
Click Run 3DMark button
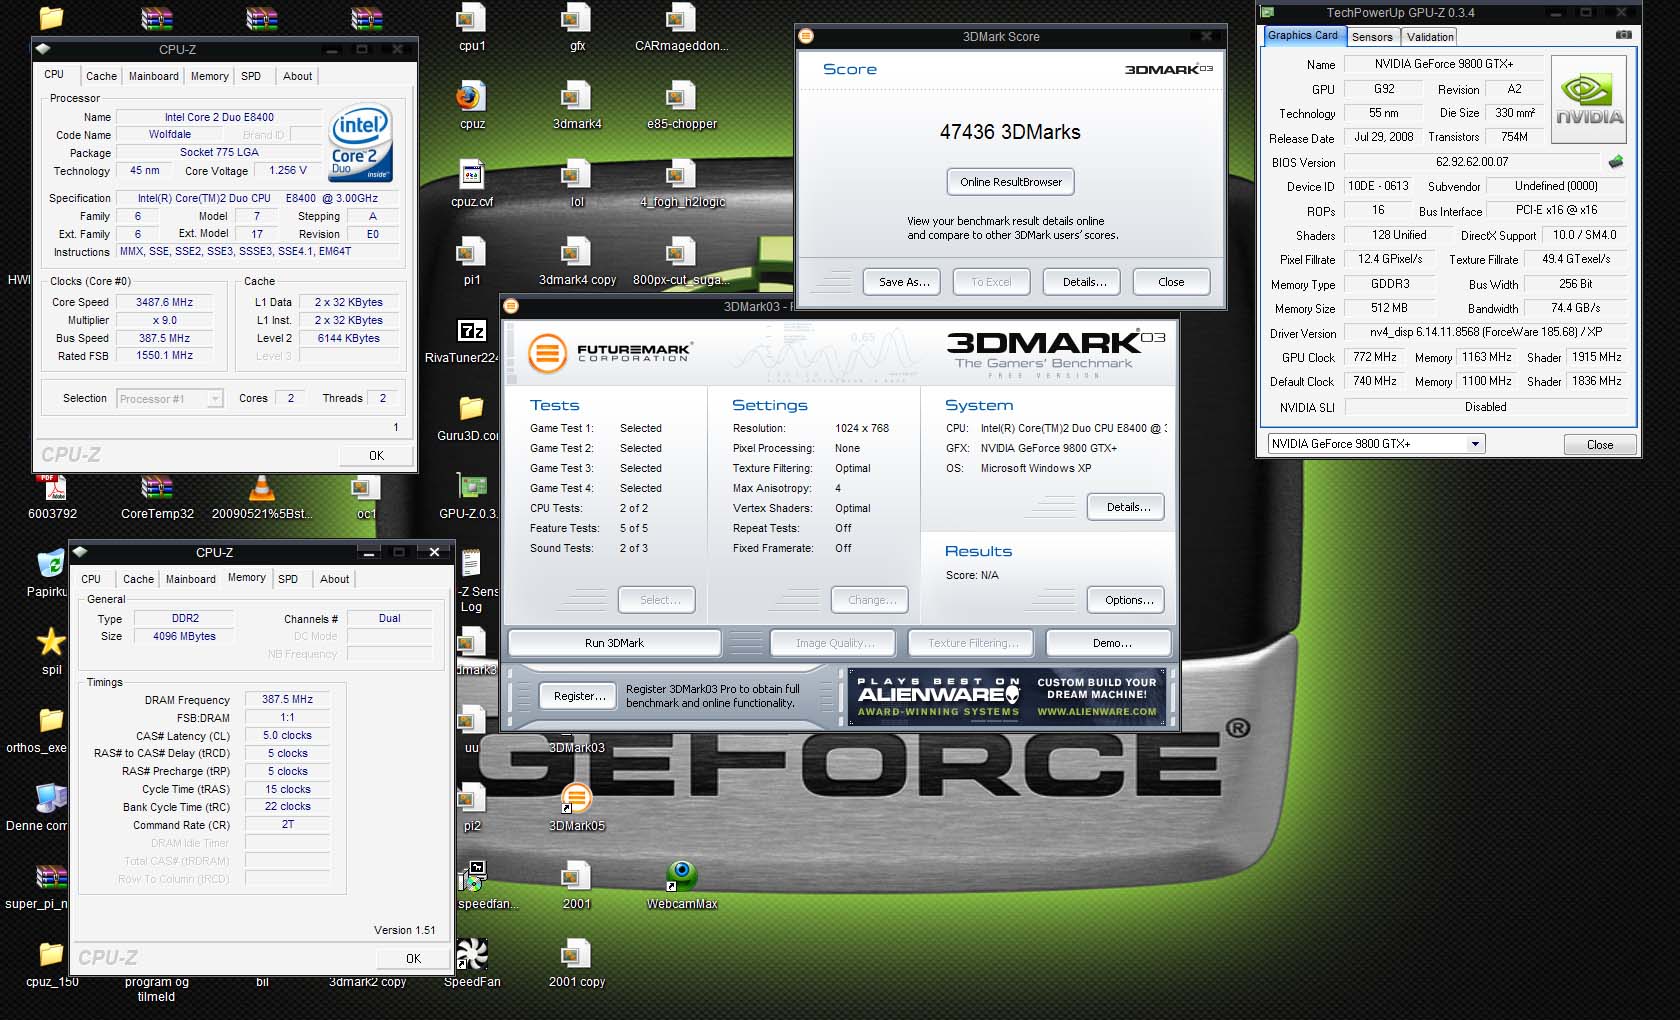614,643
